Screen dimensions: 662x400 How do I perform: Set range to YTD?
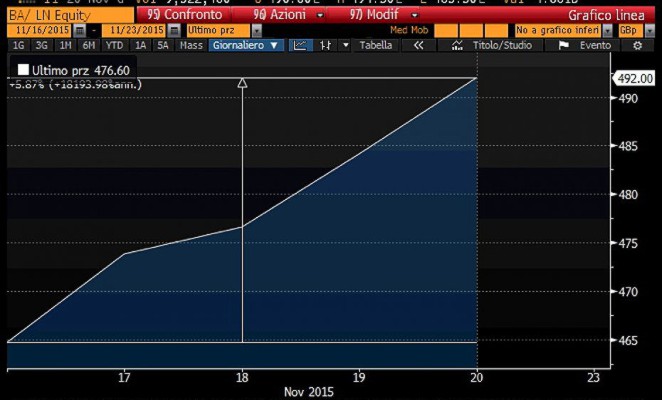click(x=115, y=46)
